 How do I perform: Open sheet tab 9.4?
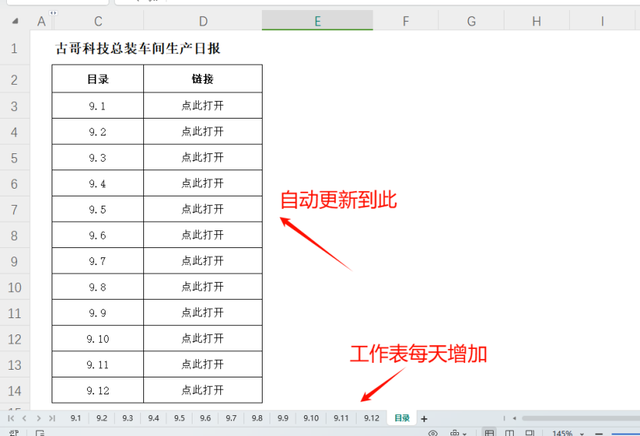click(153, 418)
